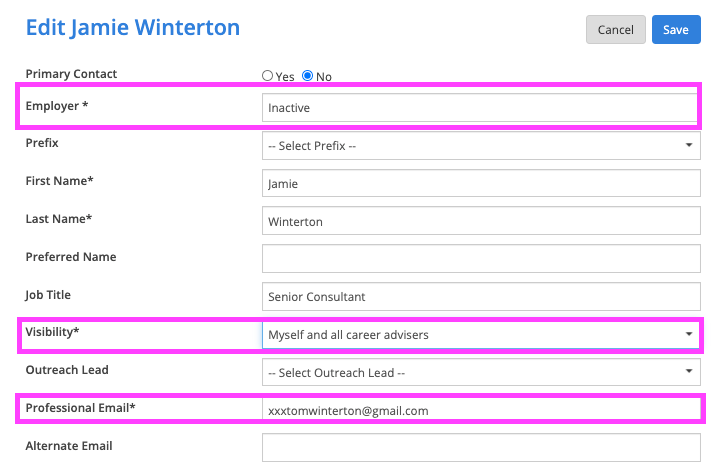Image resolution: width=727 pixels, height=475 pixels.
Task: Click the Employer field containing Inactive
Action: pos(480,108)
